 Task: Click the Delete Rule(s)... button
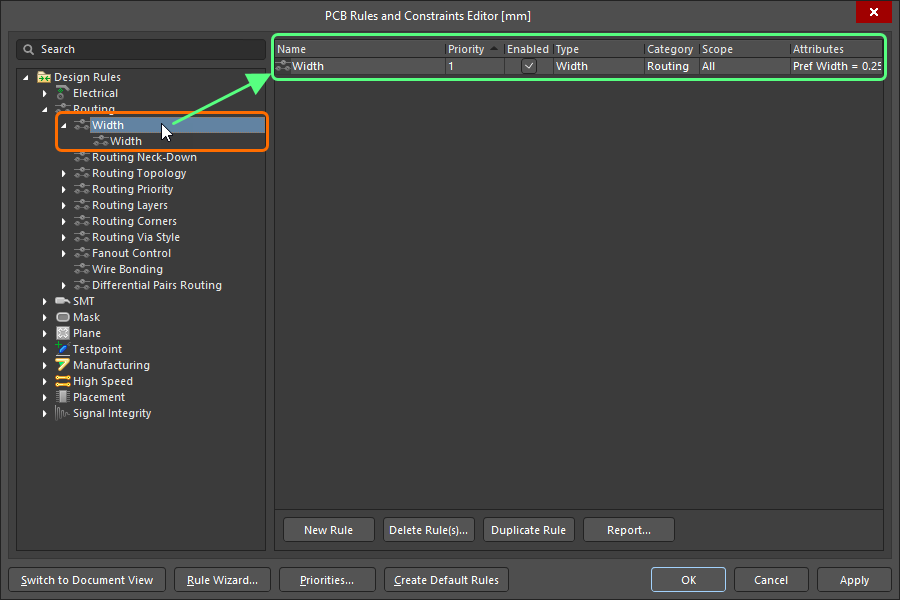(x=428, y=529)
